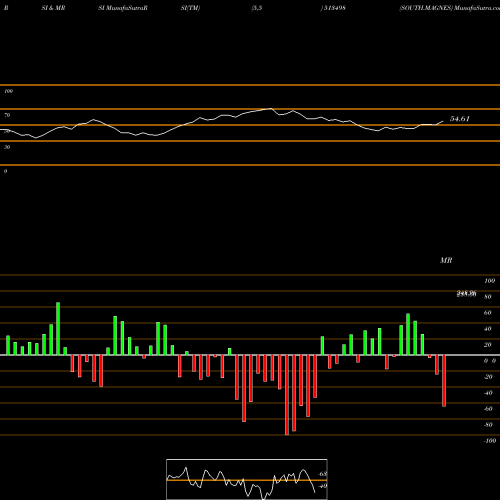The width and height of the screenshot is (500, 500).
Task: Click the '(5,5' parameter text in header
Action: pos(257,8)
